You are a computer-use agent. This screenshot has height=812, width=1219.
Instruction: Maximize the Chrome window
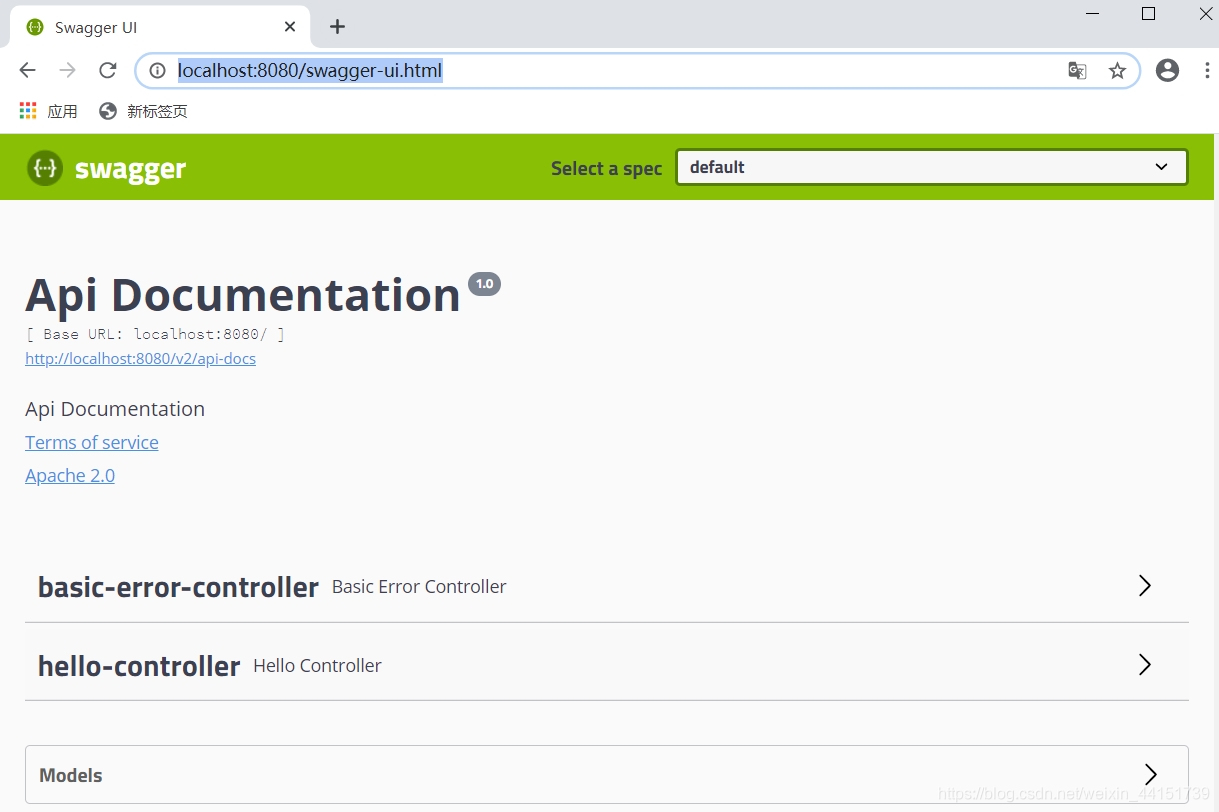click(1149, 14)
